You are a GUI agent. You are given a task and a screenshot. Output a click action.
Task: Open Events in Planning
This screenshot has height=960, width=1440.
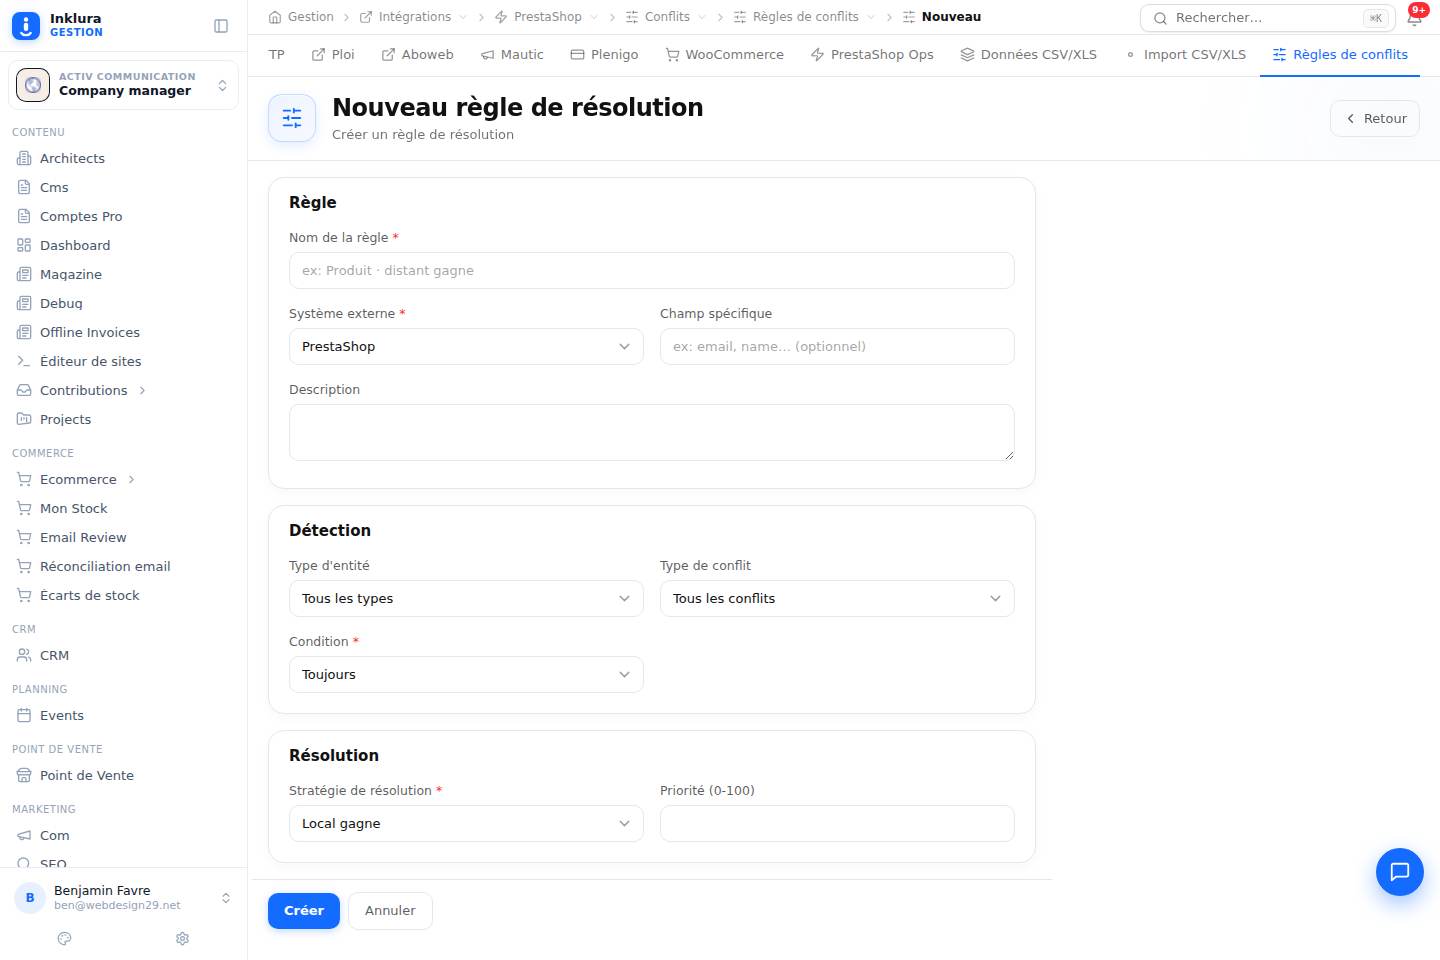[123, 715]
